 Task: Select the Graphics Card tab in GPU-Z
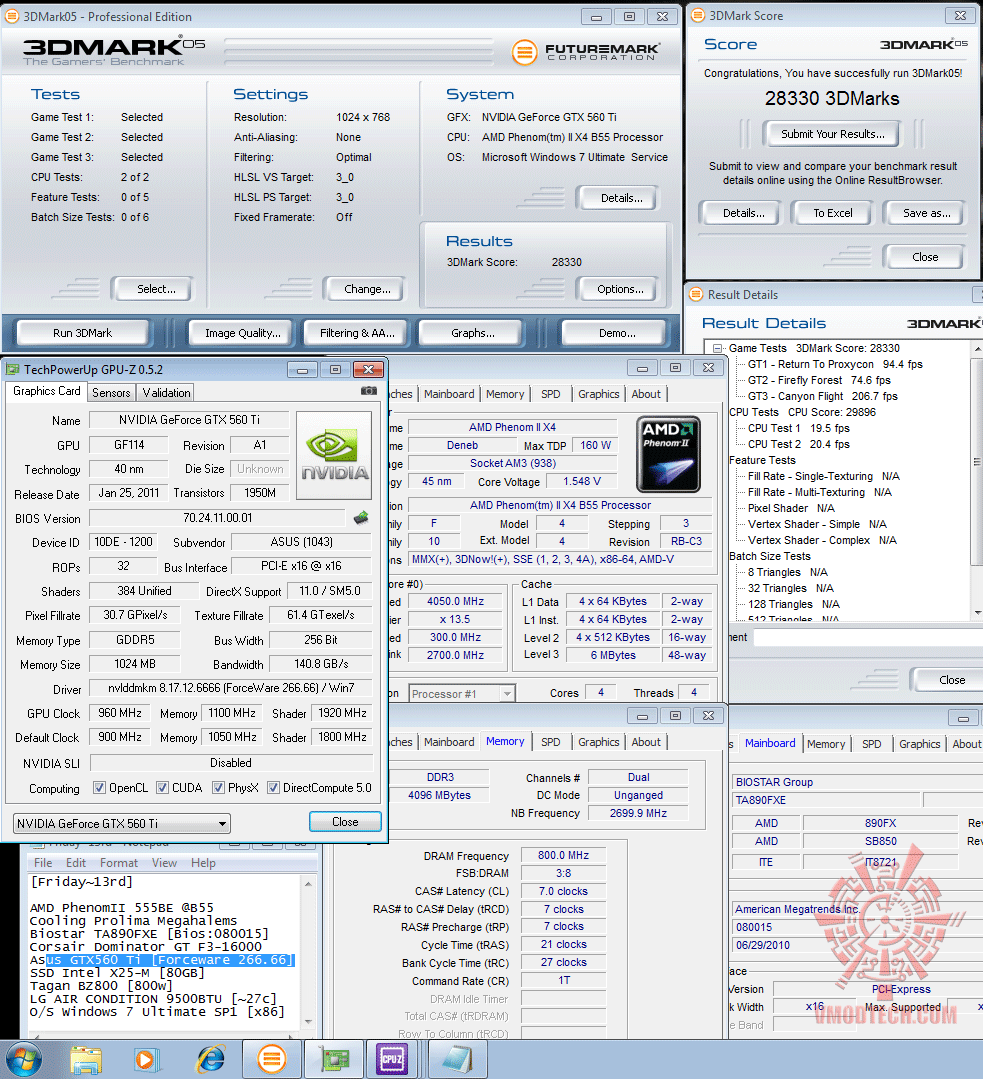tap(46, 391)
